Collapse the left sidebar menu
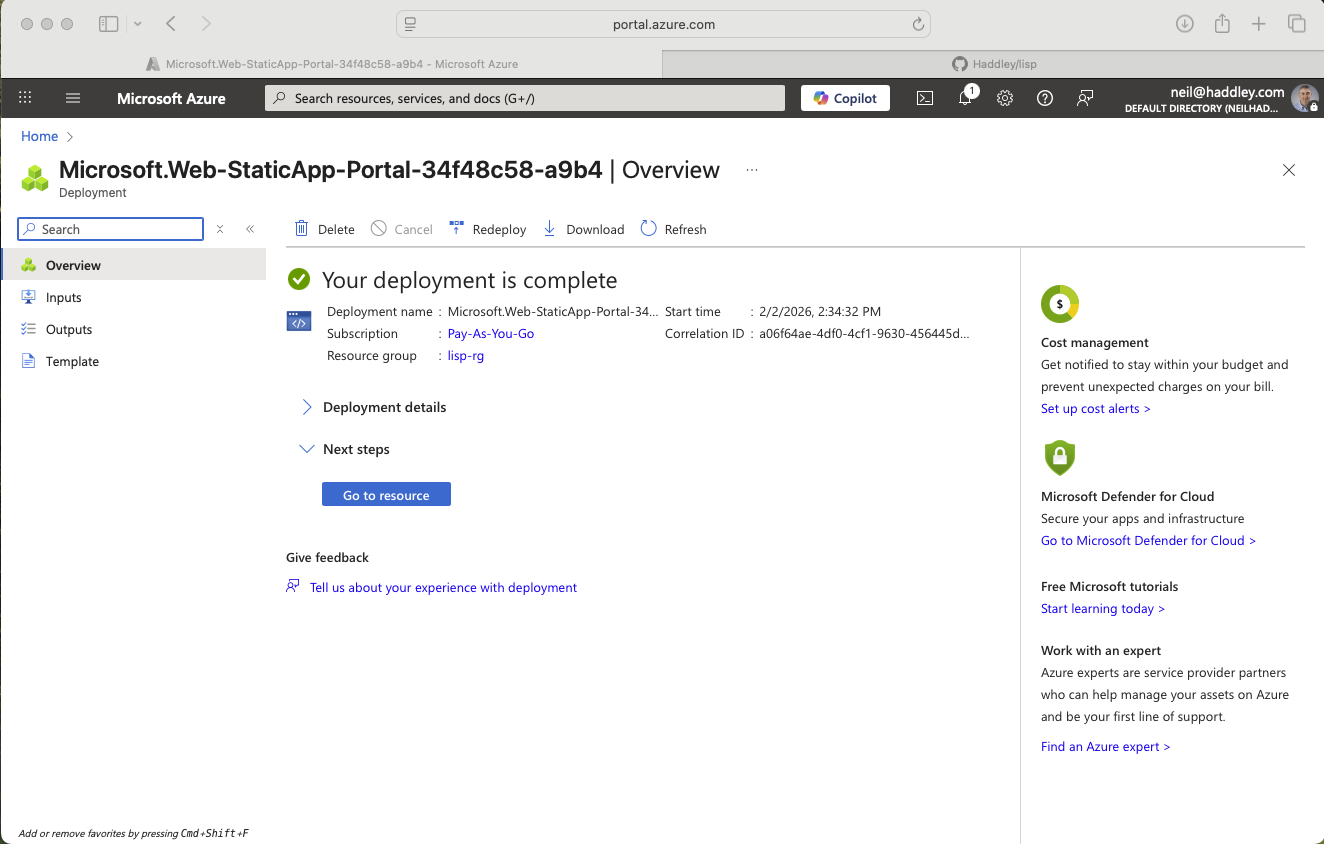The width and height of the screenshot is (1324, 844). click(250, 229)
